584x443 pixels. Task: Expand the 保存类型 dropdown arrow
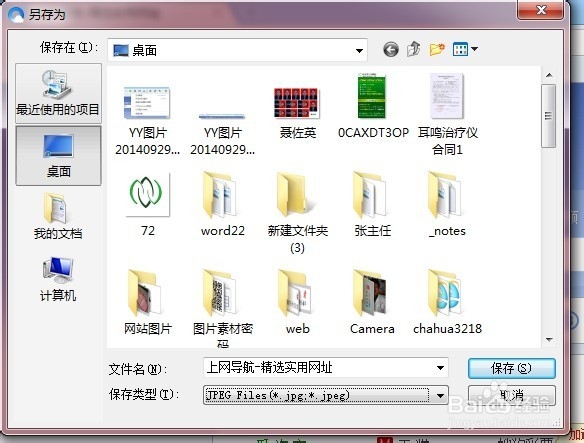pyautogui.click(x=440, y=395)
